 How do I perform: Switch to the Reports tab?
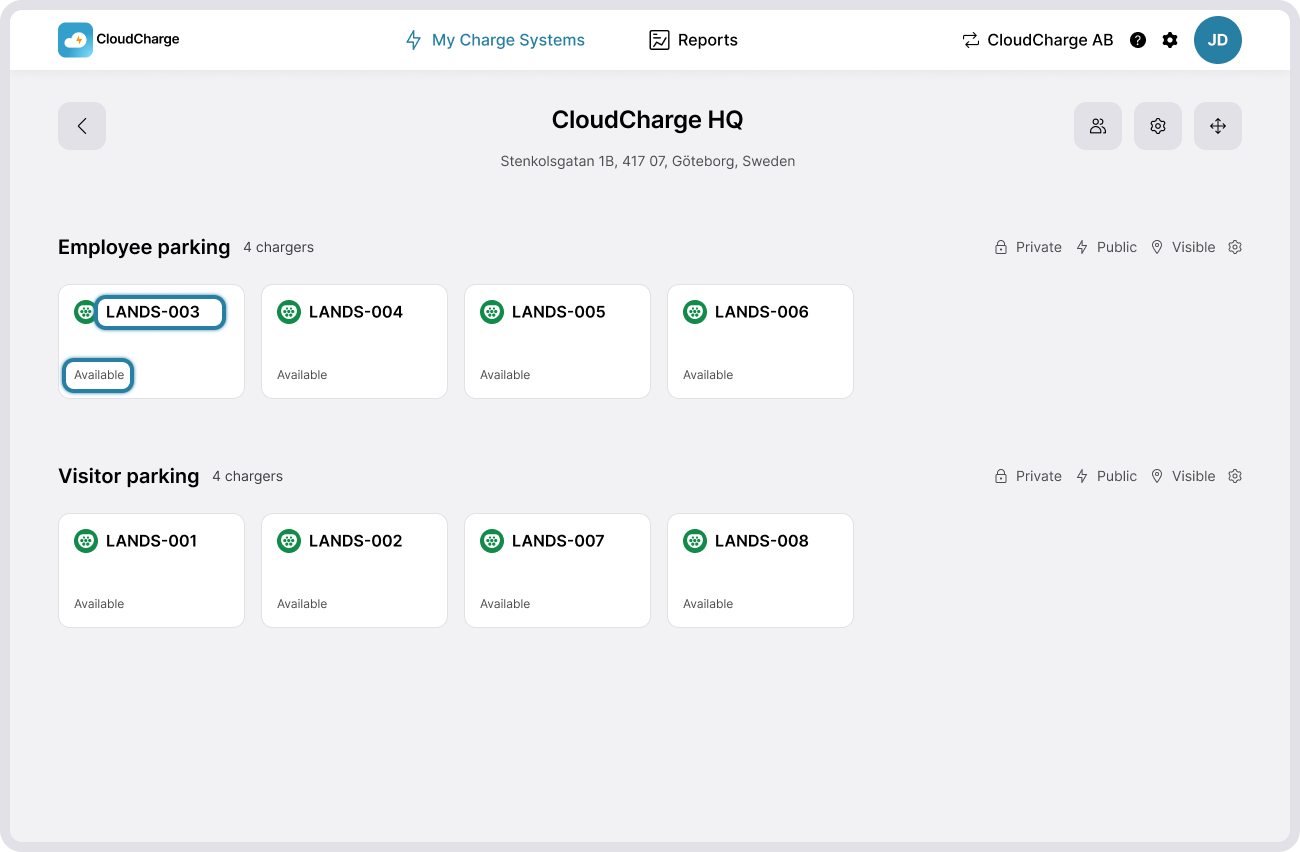coord(692,40)
